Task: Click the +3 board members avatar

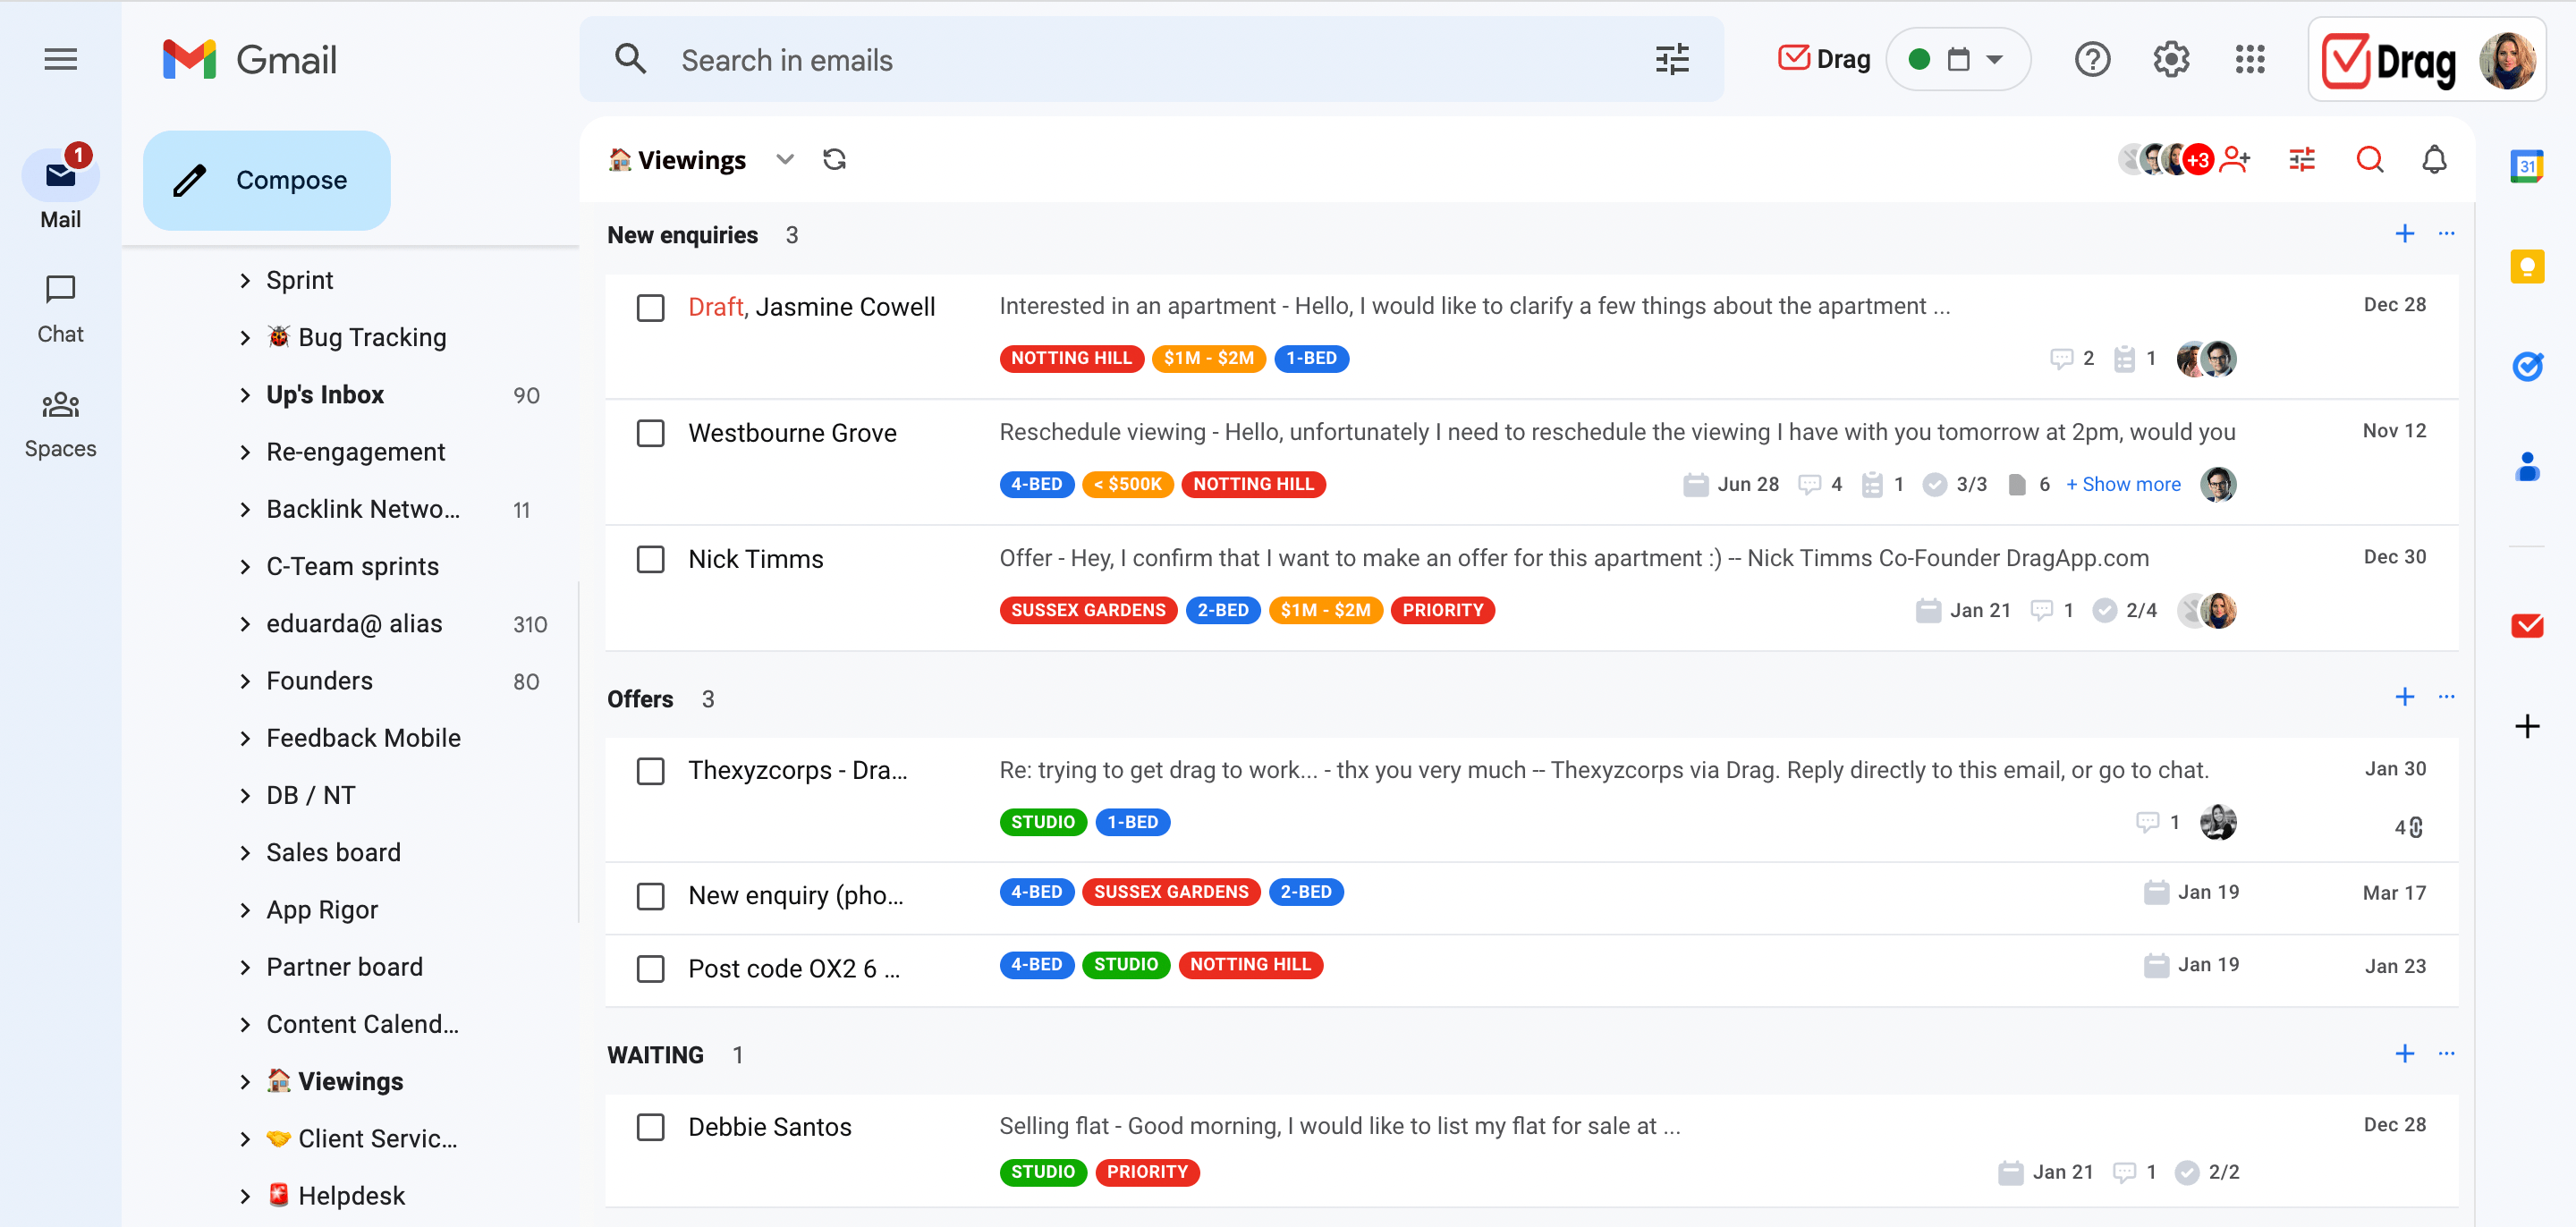Action: 2198,160
